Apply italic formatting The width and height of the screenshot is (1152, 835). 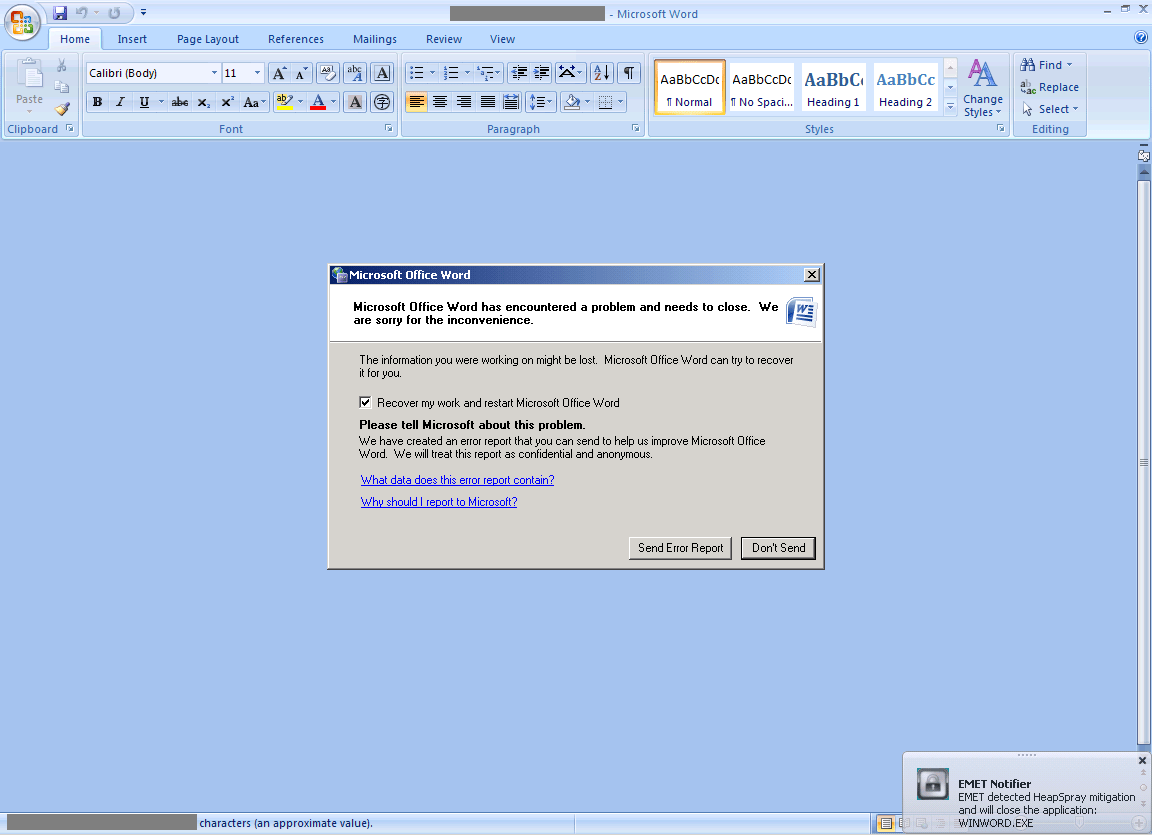coord(120,102)
